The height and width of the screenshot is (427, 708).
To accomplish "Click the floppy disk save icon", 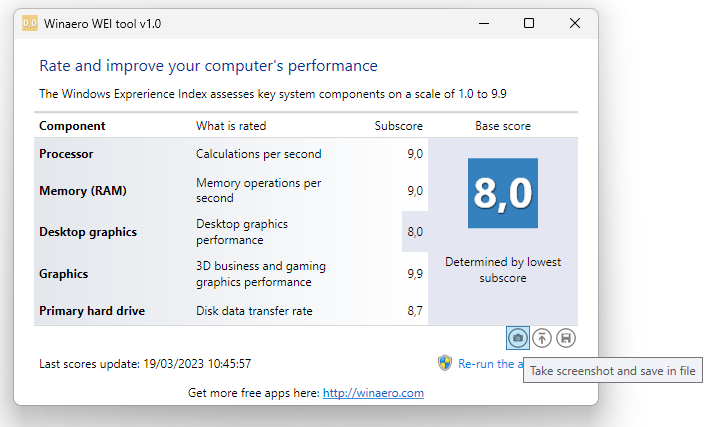I will click(566, 338).
